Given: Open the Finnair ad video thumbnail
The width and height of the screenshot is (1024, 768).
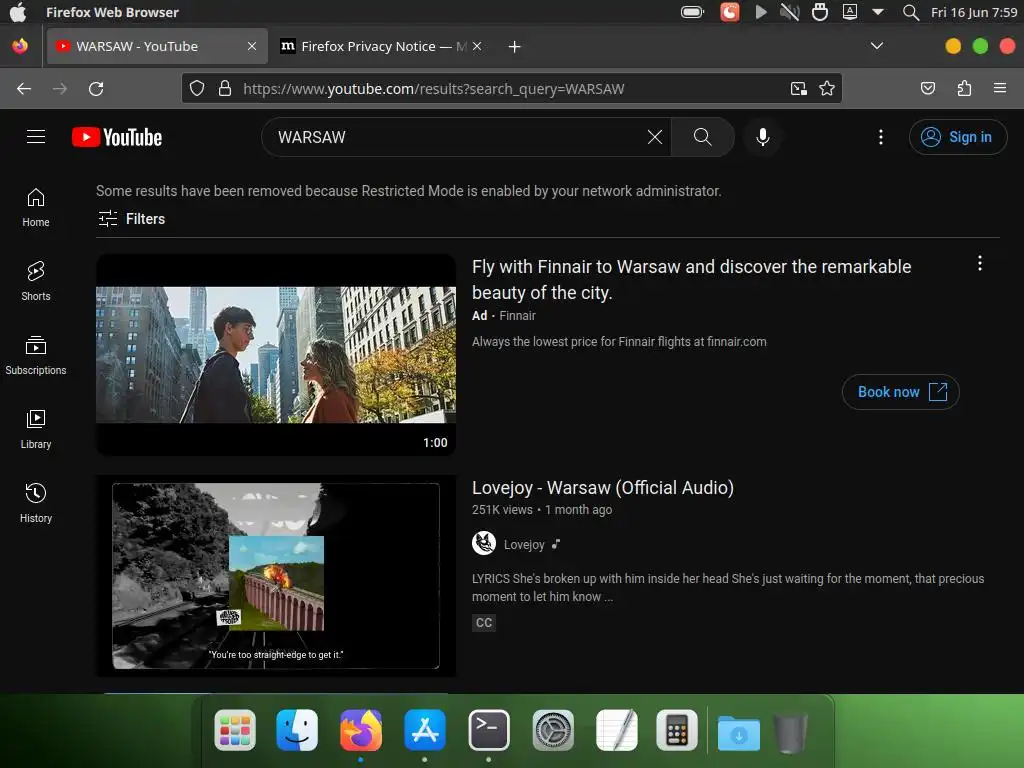Looking at the screenshot, I should [x=276, y=355].
